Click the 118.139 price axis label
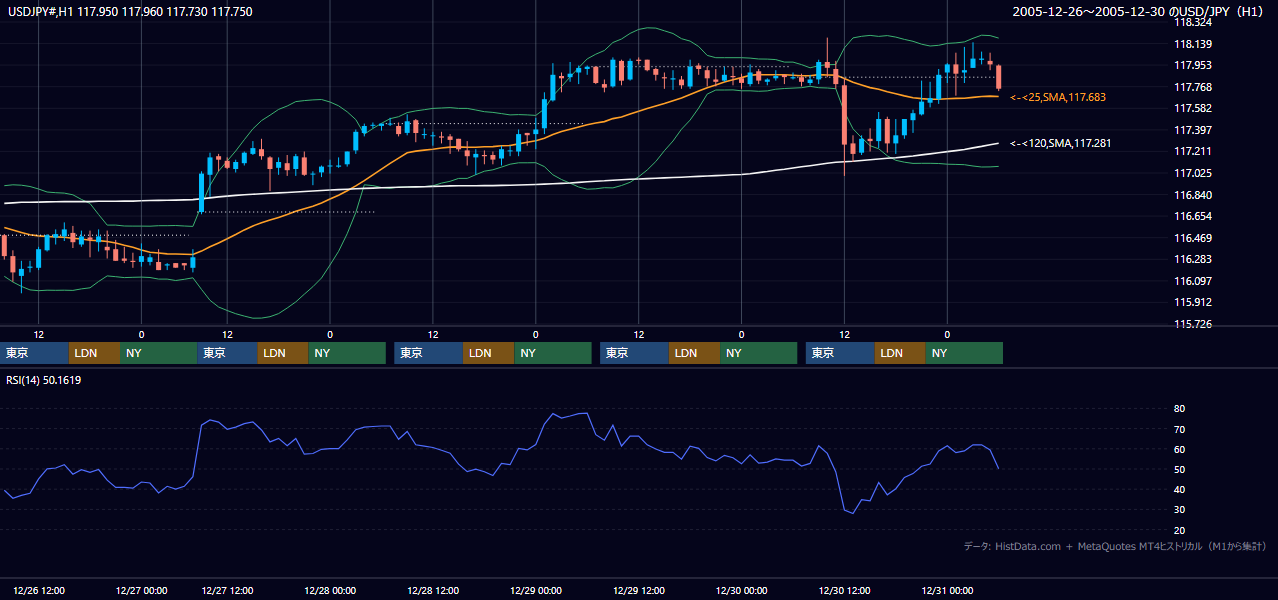This screenshot has width=1278, height=600. (x=1194, y=44)
